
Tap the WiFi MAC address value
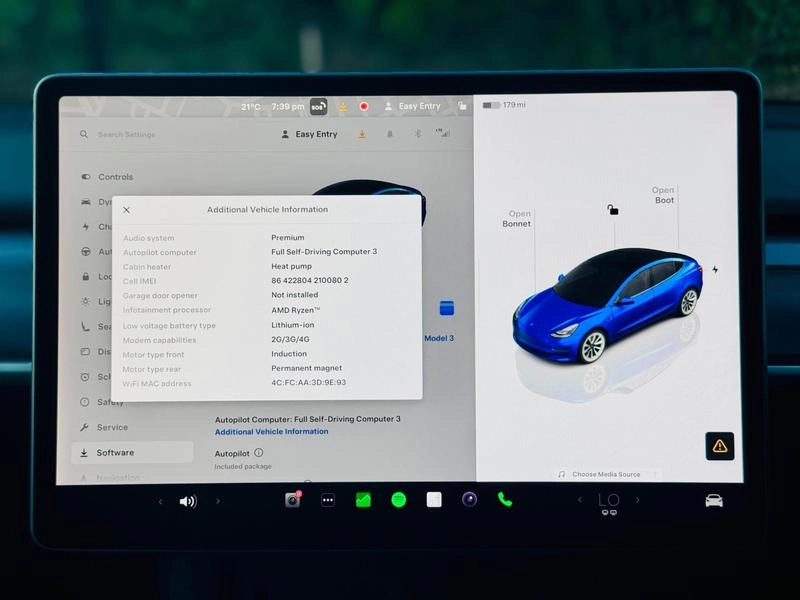(x=309, y=383)
